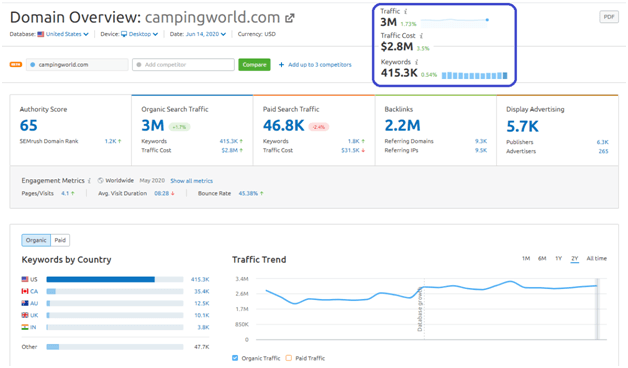The image size is (628, 368).
Task: Expand the Desktop device dropdown
Action: pyautogui.click(x=140, y=34)
